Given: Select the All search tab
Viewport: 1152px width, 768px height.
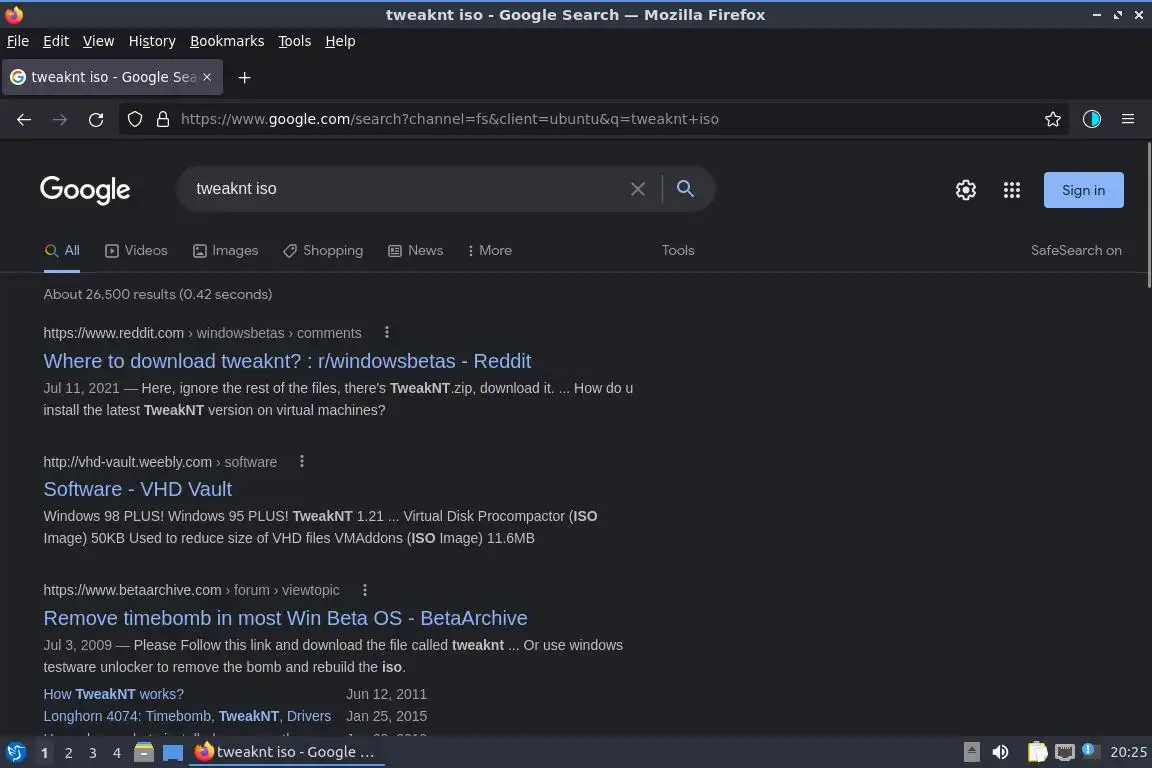Looking at the screenshot, I should (x=62, y=251).
